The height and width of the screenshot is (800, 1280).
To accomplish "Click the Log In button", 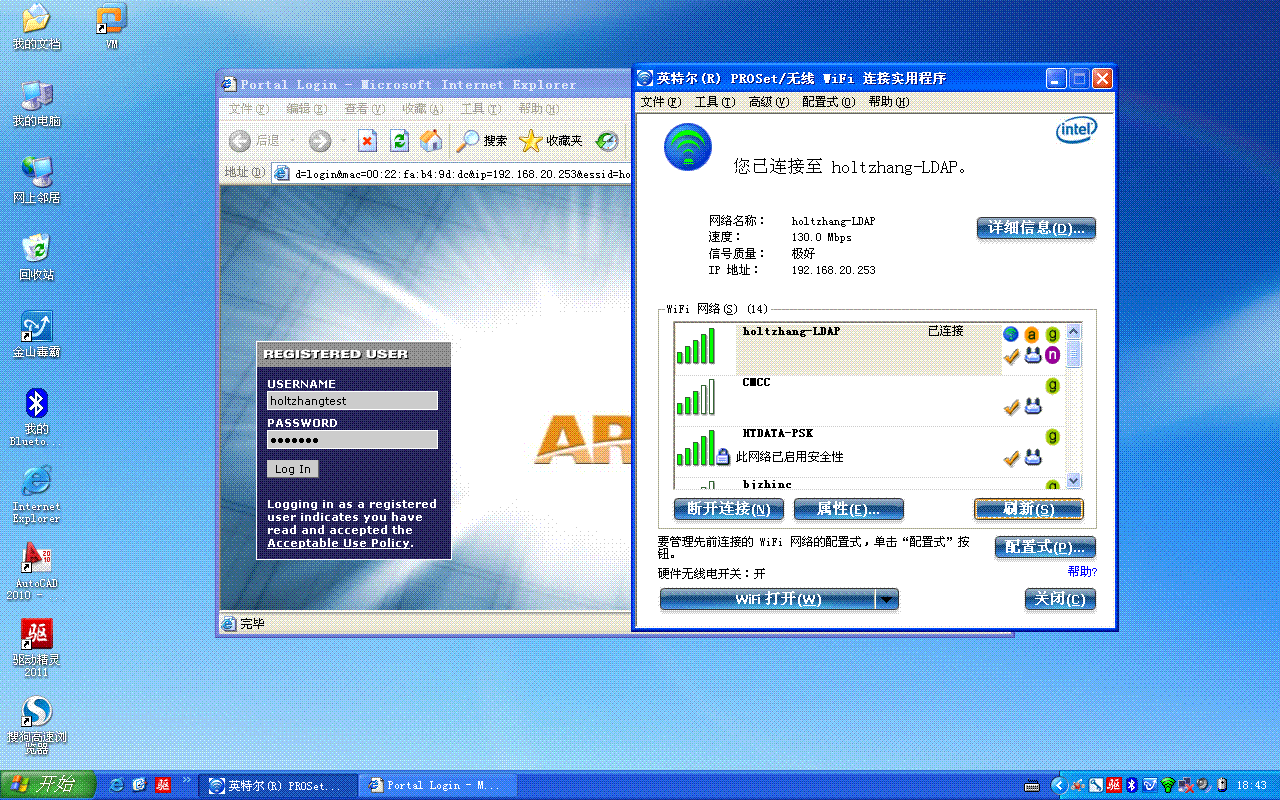I will 293,469.
